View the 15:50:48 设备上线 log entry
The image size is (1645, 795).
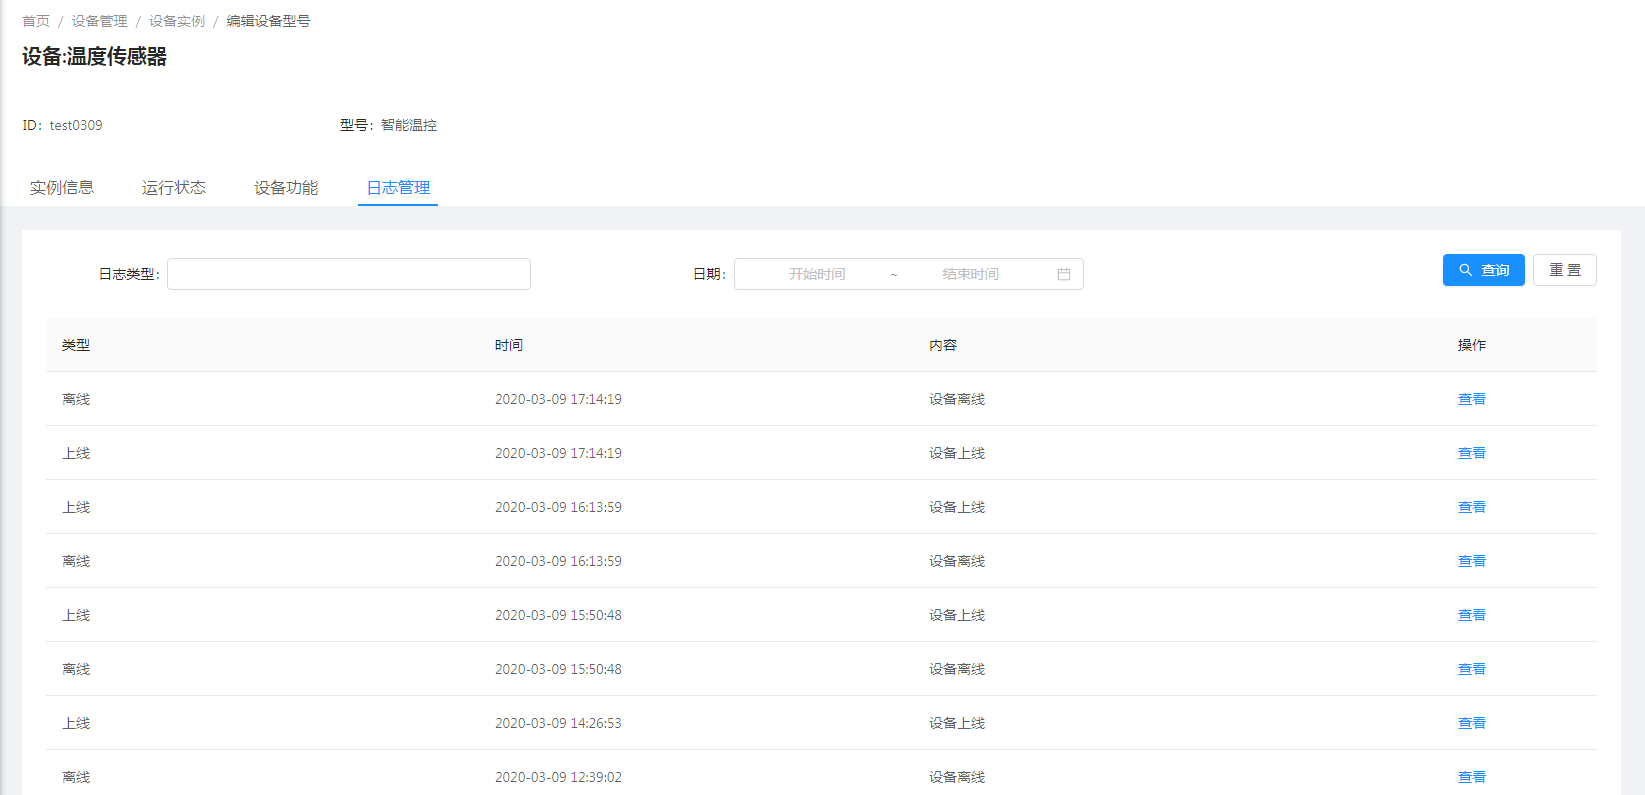1471,615
